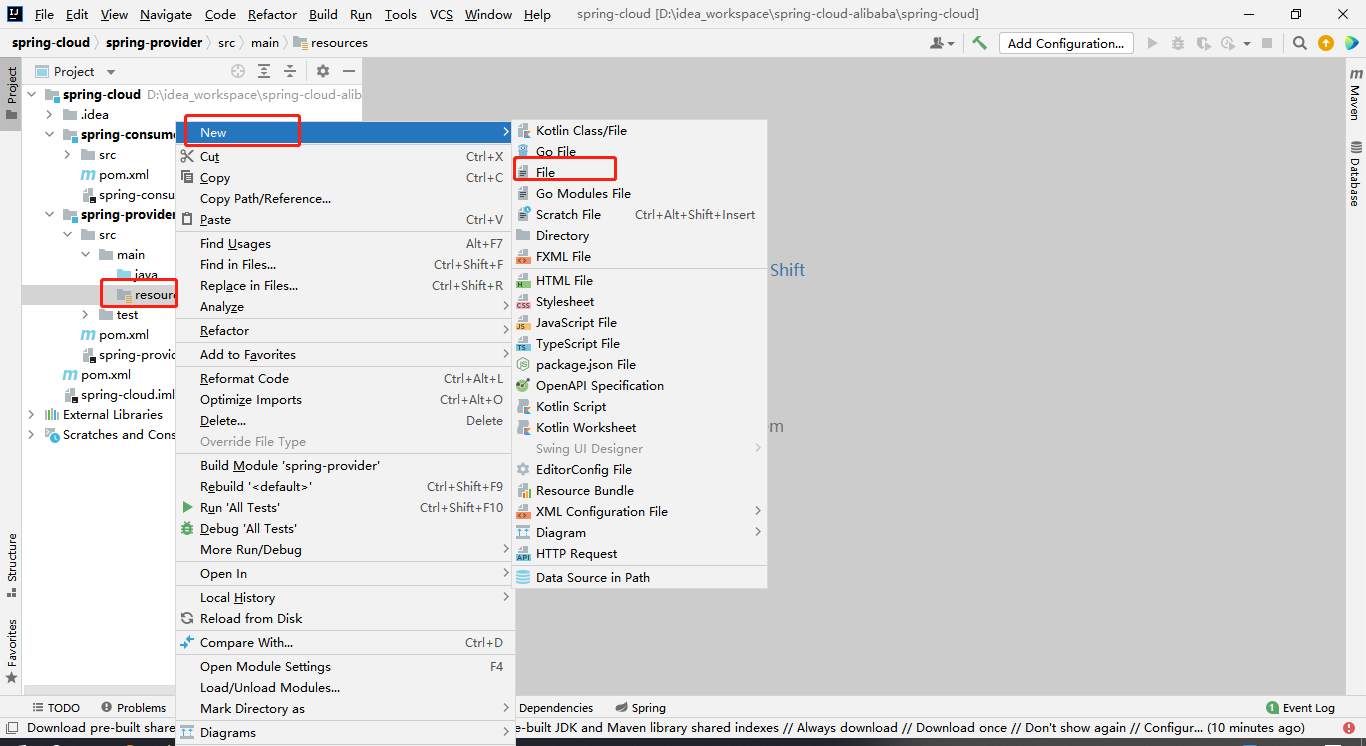Click the orange IDE update icon
Viewport: 1366px width, 746px height.
(x=1325, y=43)
